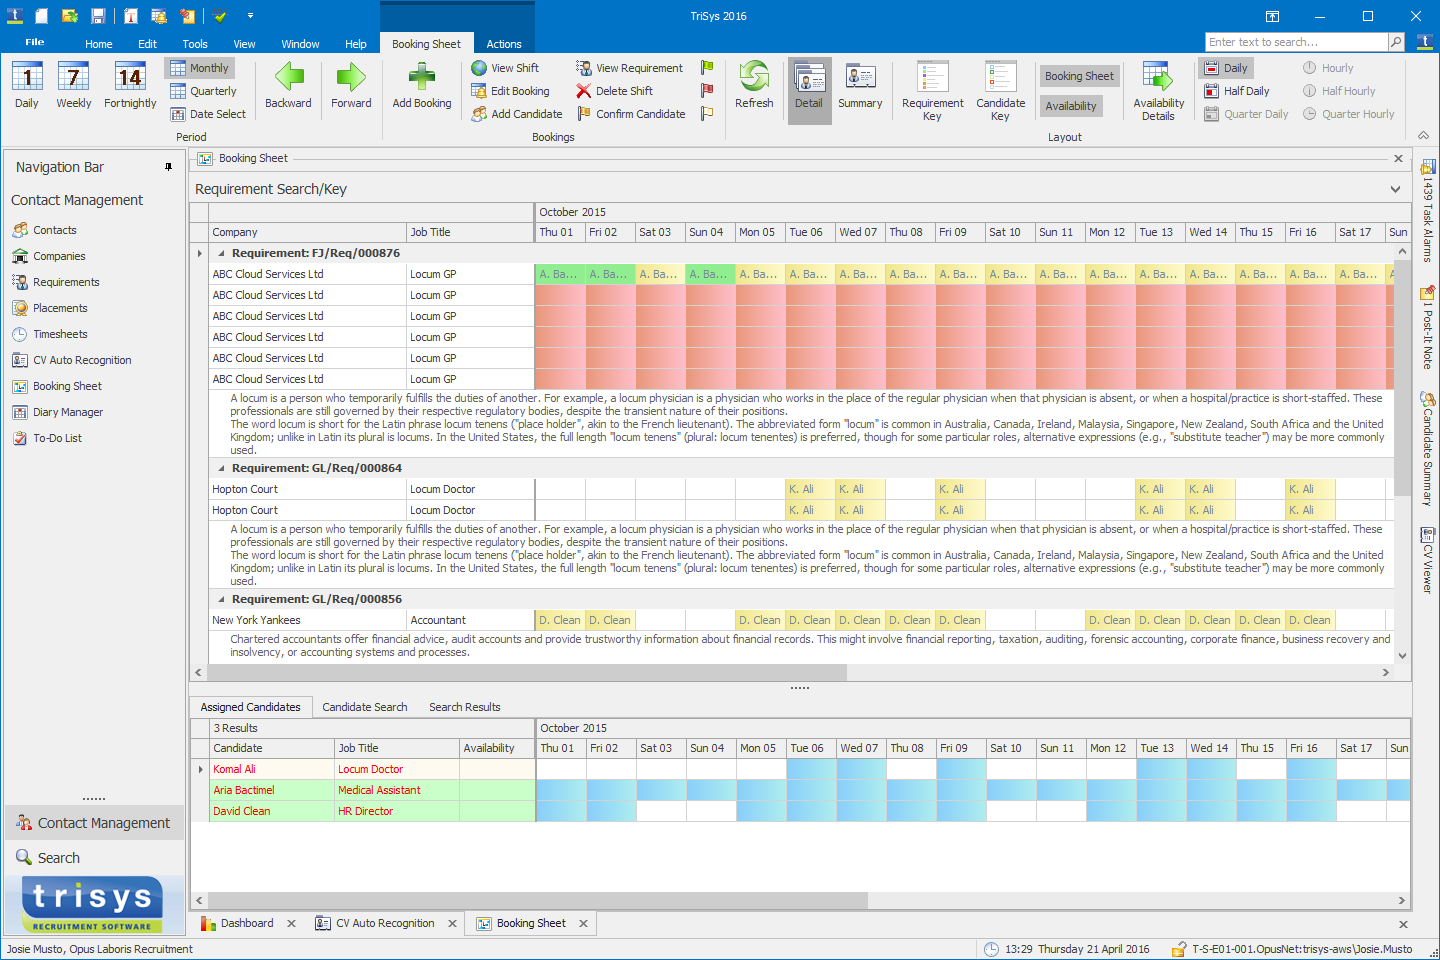Click the Delete Shift icon
The height and width of the screenshot is (960, 1440).
584,91
